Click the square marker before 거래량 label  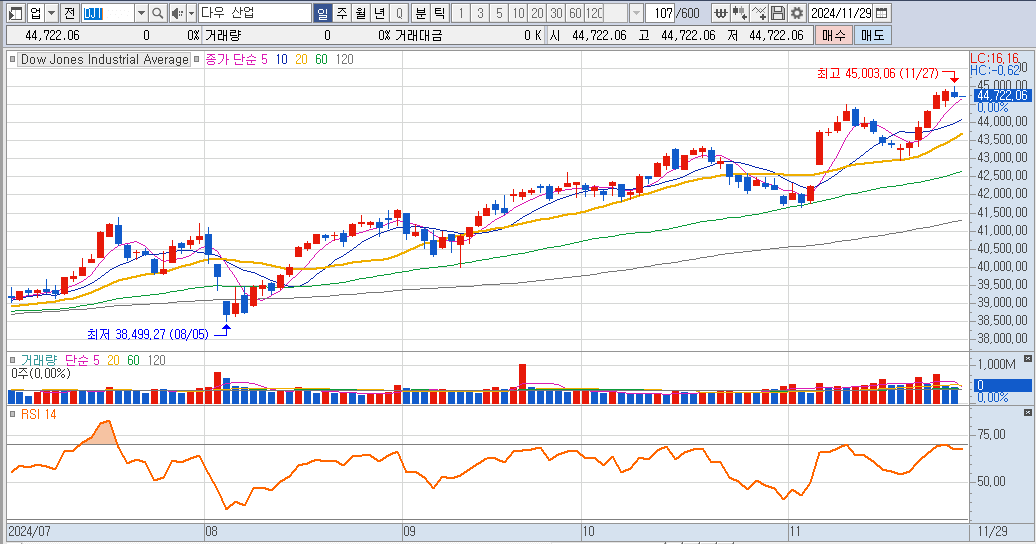coord(12,360)
